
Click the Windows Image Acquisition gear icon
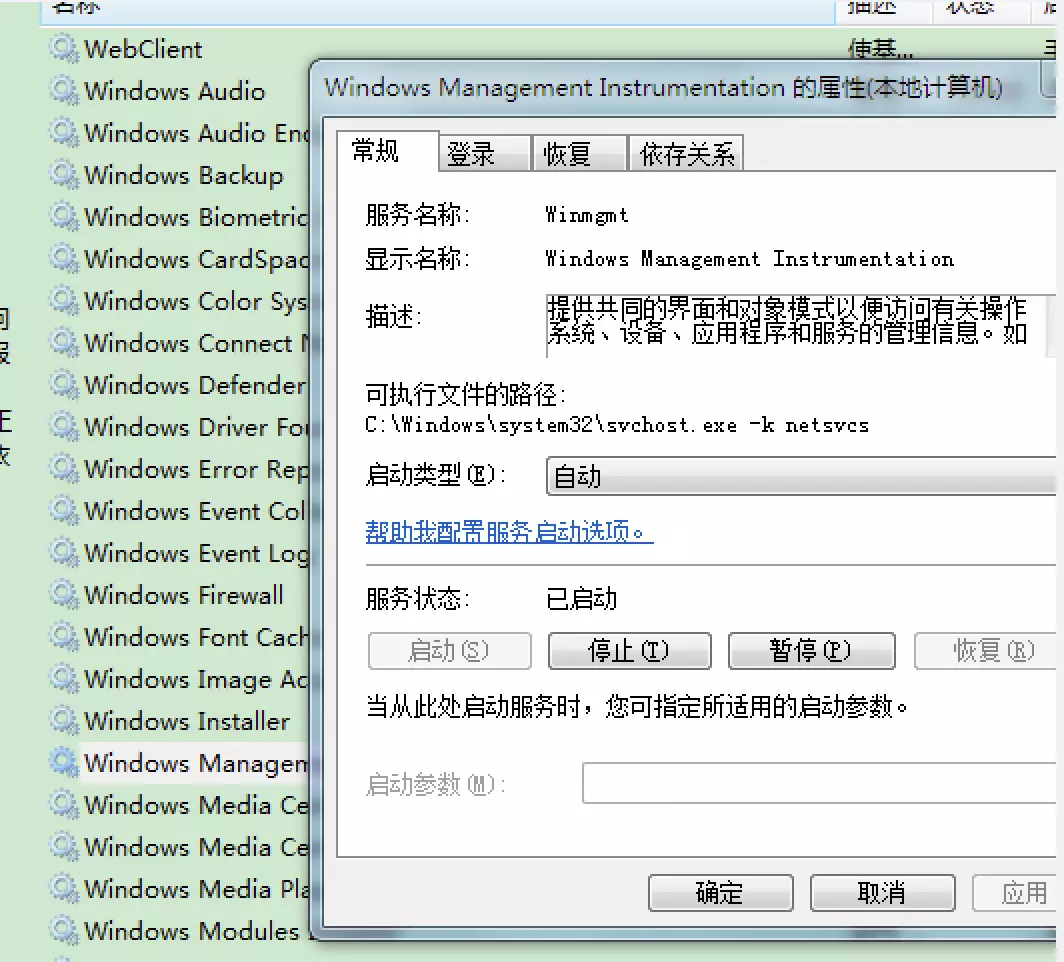tap(64, 679)
